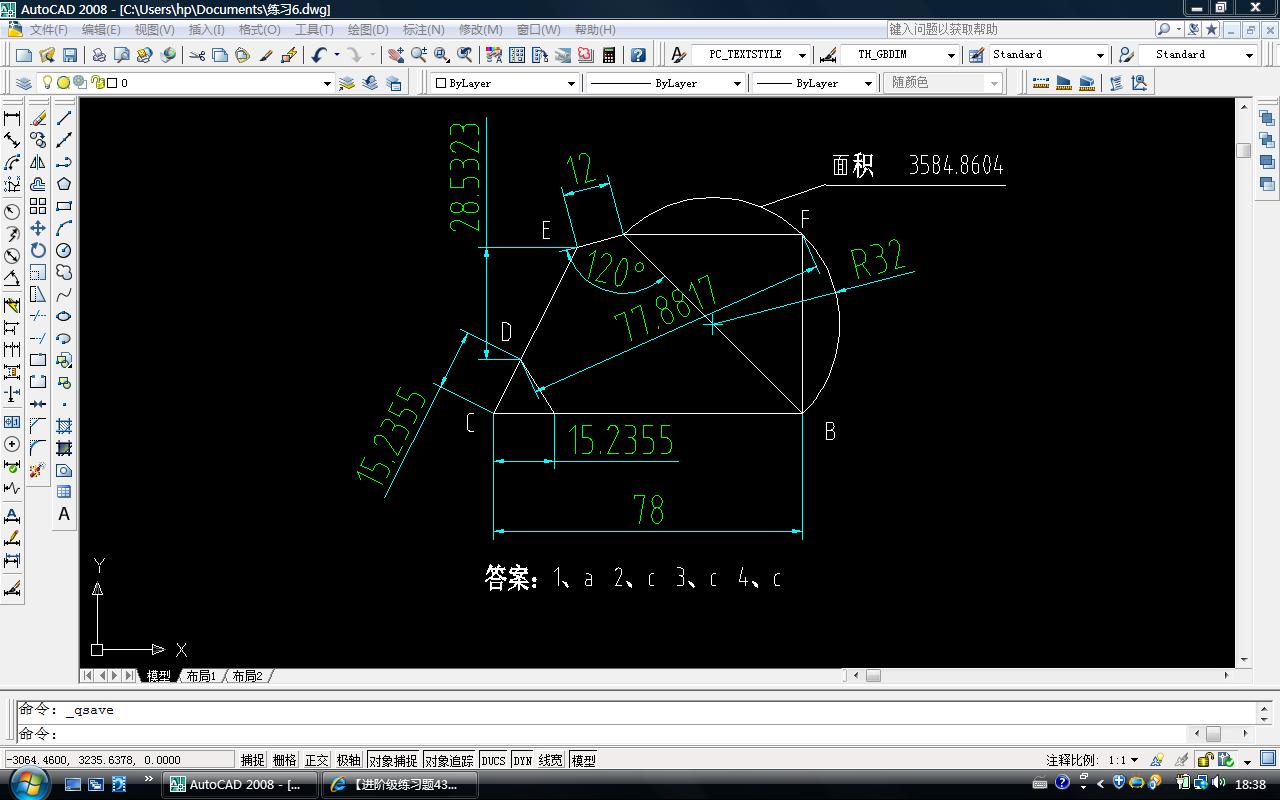Expand the layer 0 dropdown list

(x=326, y=84)
